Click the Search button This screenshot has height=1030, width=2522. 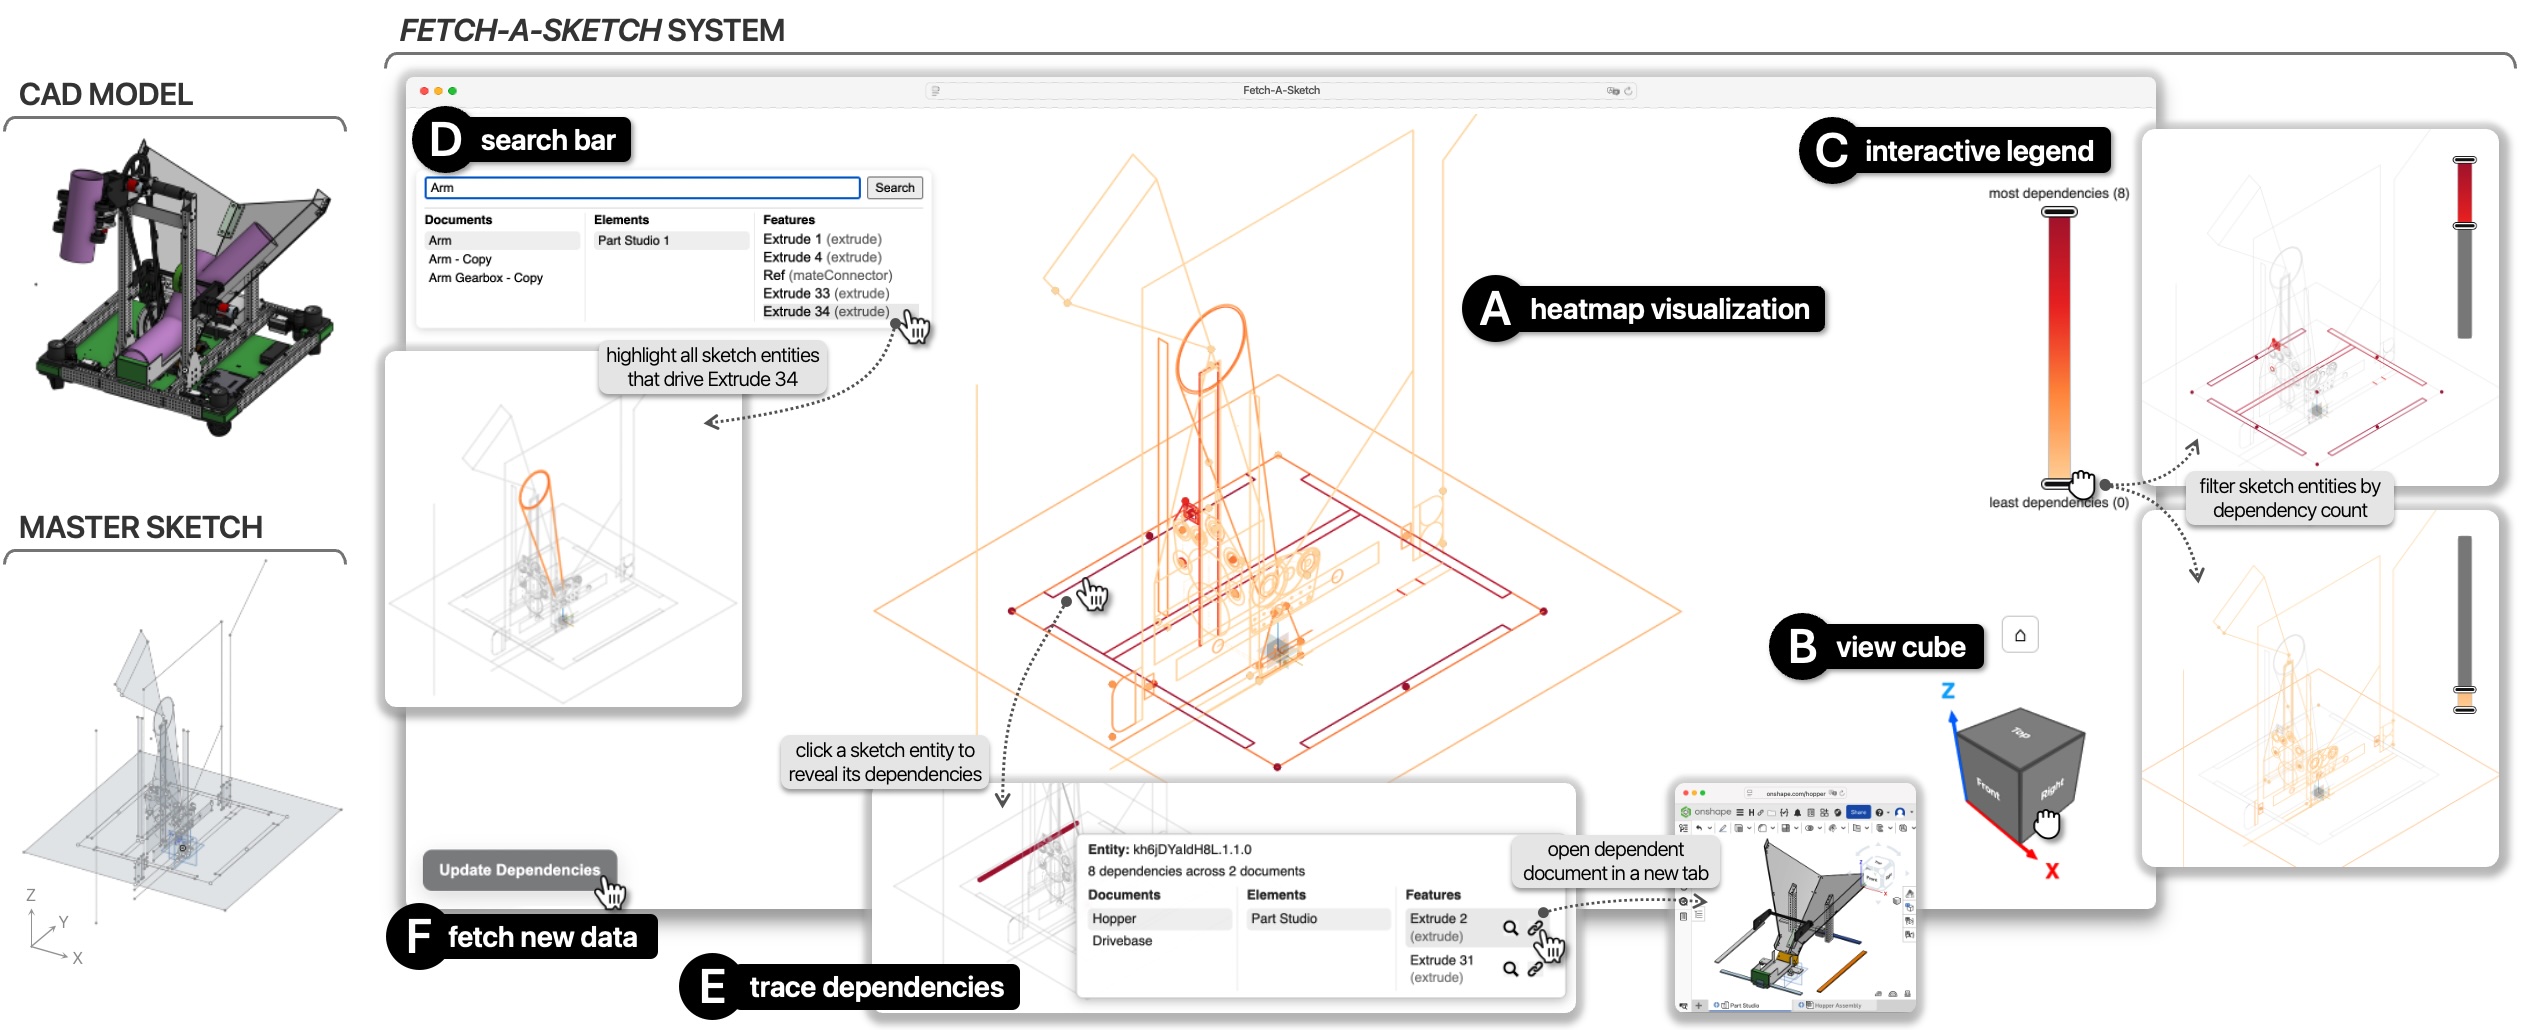tap(894, 188)
